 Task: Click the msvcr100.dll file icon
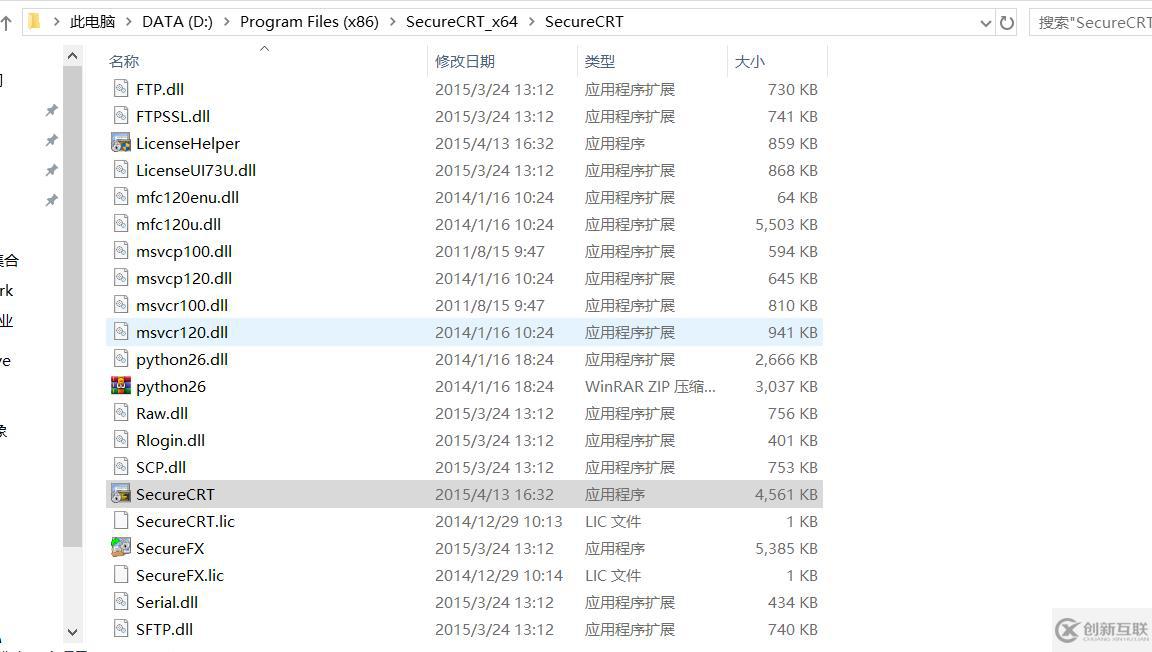(x=121, y=305)
